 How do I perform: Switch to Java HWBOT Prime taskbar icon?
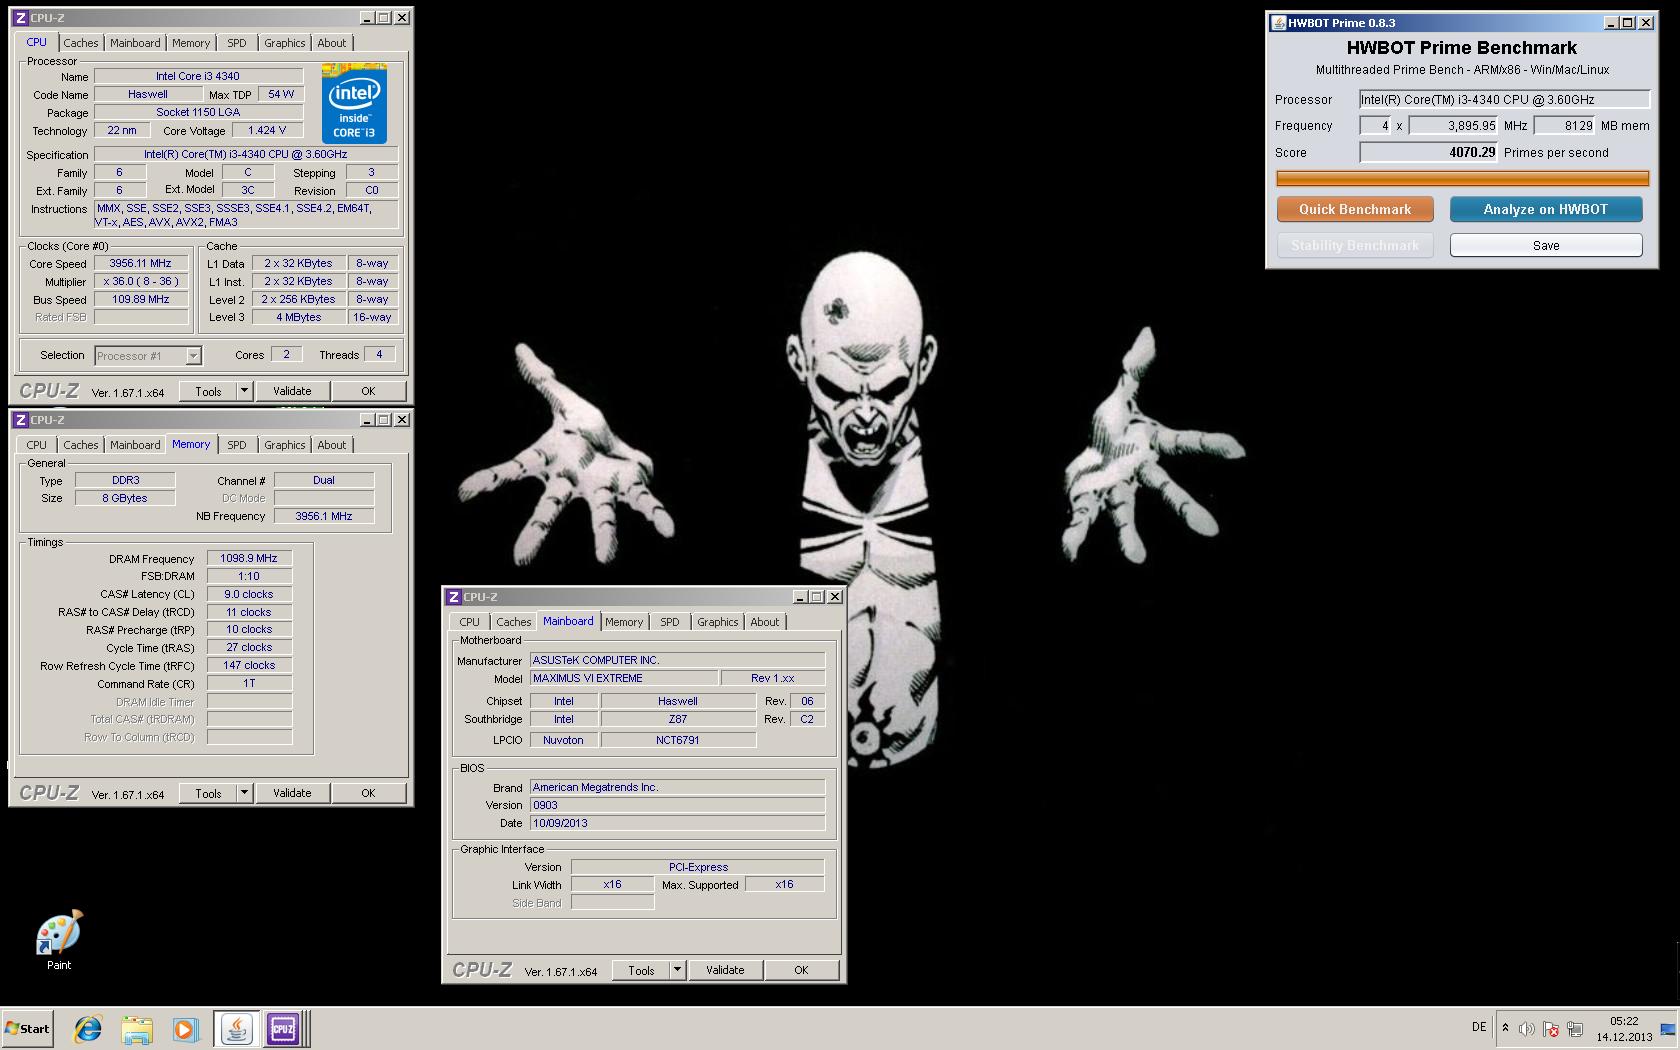237,1028
